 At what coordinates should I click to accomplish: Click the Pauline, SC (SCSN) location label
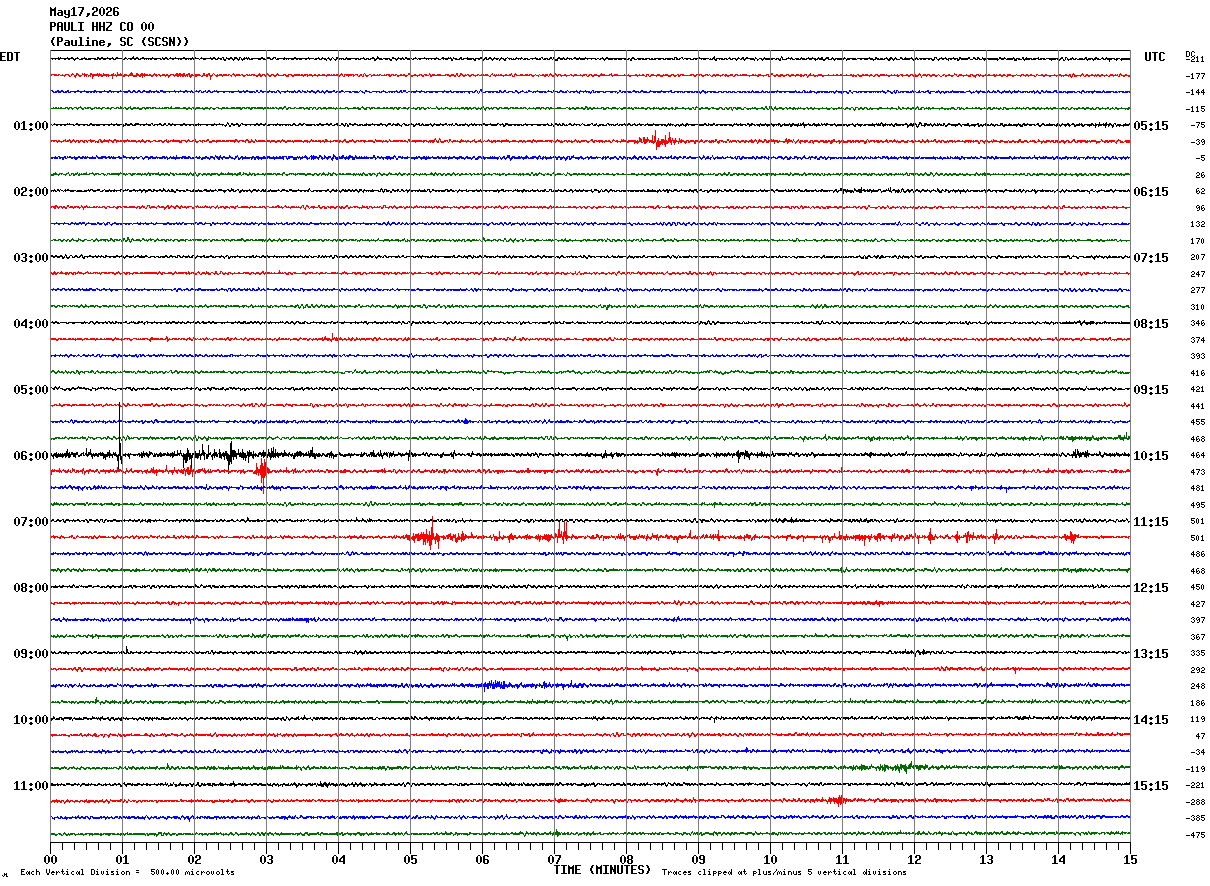(119, 42)
